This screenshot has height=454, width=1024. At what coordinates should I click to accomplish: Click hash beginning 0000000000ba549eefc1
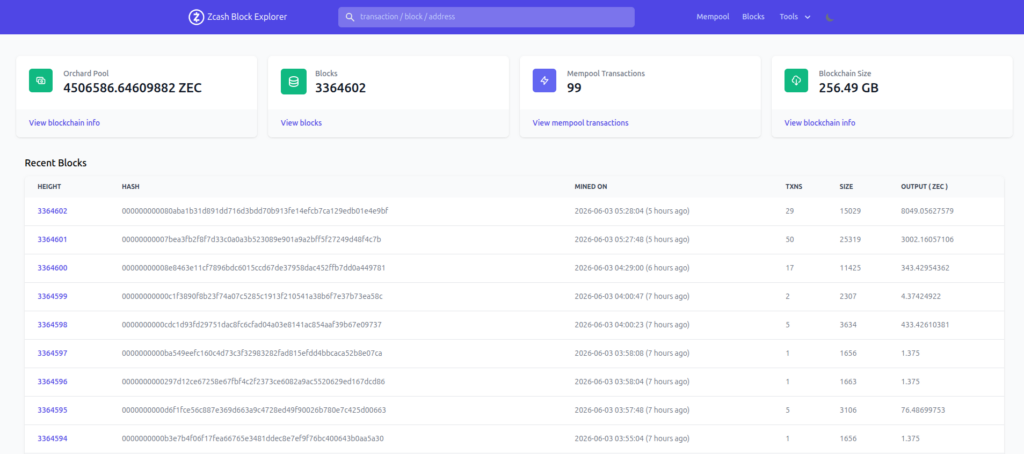pos(251,353)
